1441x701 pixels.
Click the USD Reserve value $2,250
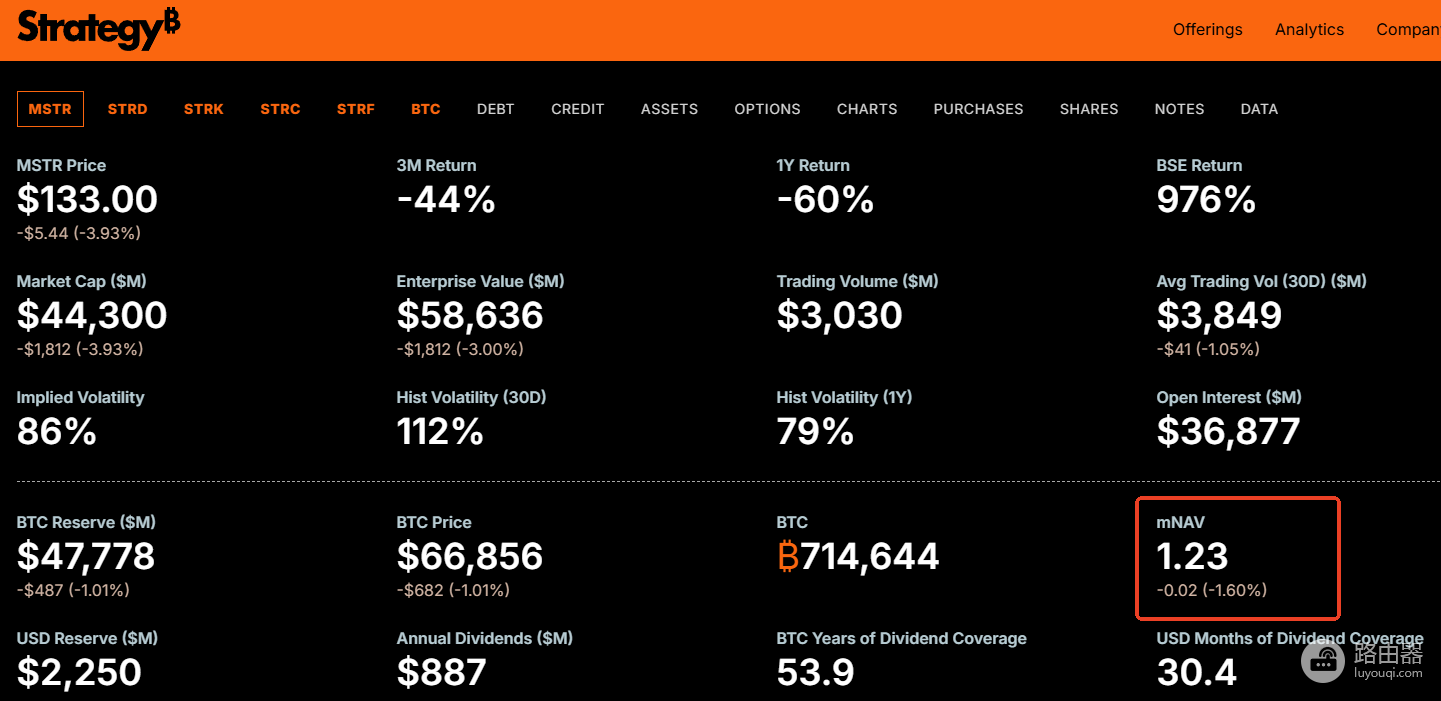(x=79, y=672)
